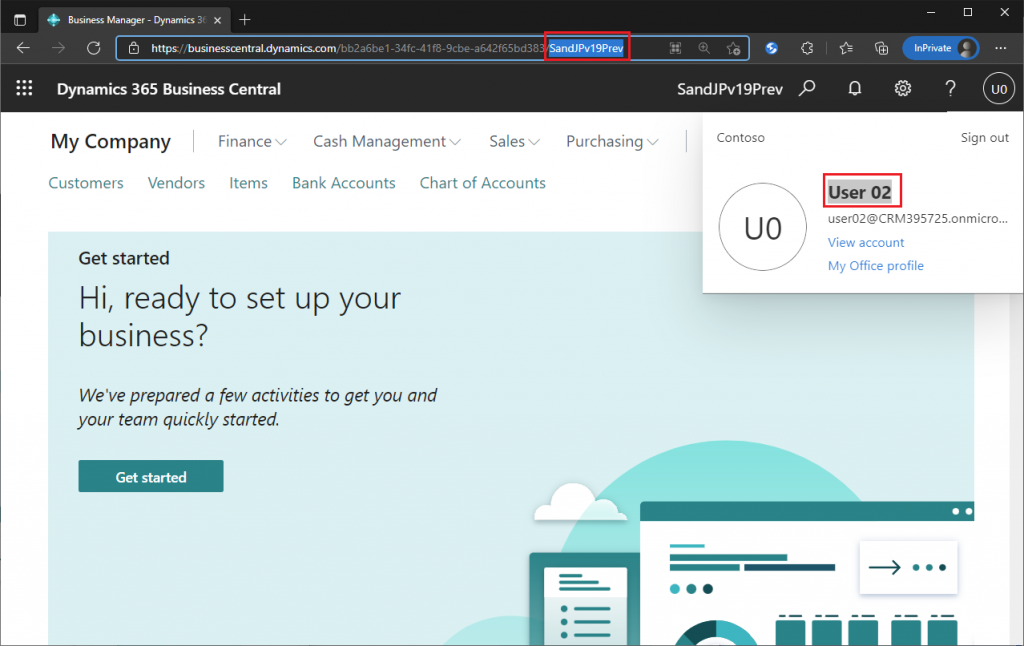Open the Help question mark

click(950, 88)
